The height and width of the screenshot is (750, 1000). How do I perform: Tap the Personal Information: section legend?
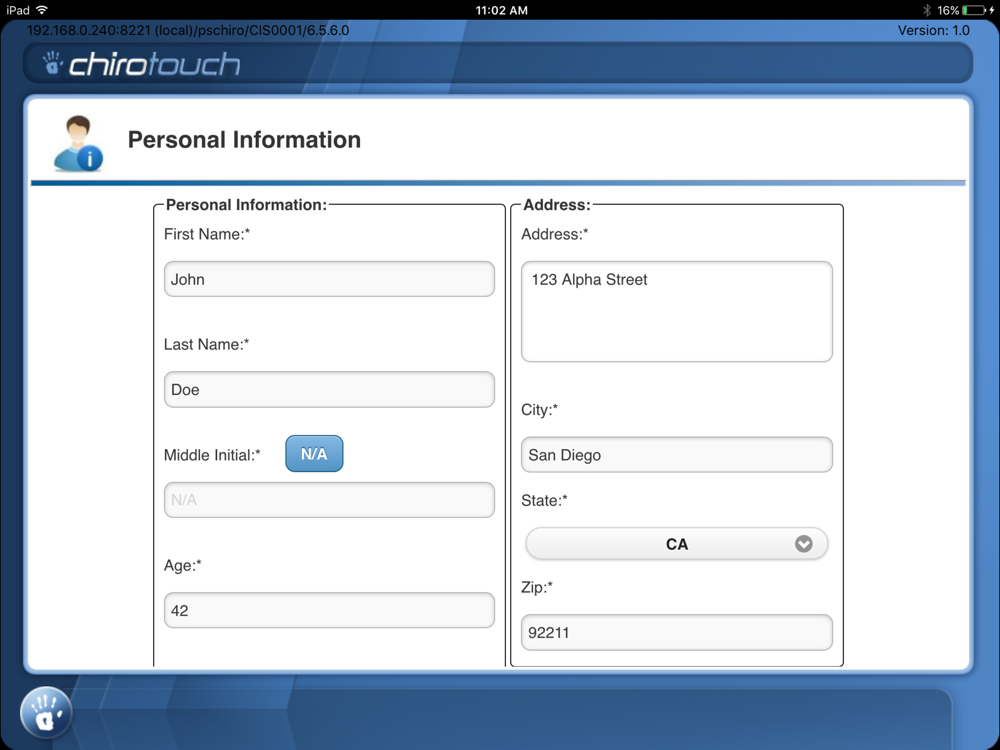click(246, 205)
